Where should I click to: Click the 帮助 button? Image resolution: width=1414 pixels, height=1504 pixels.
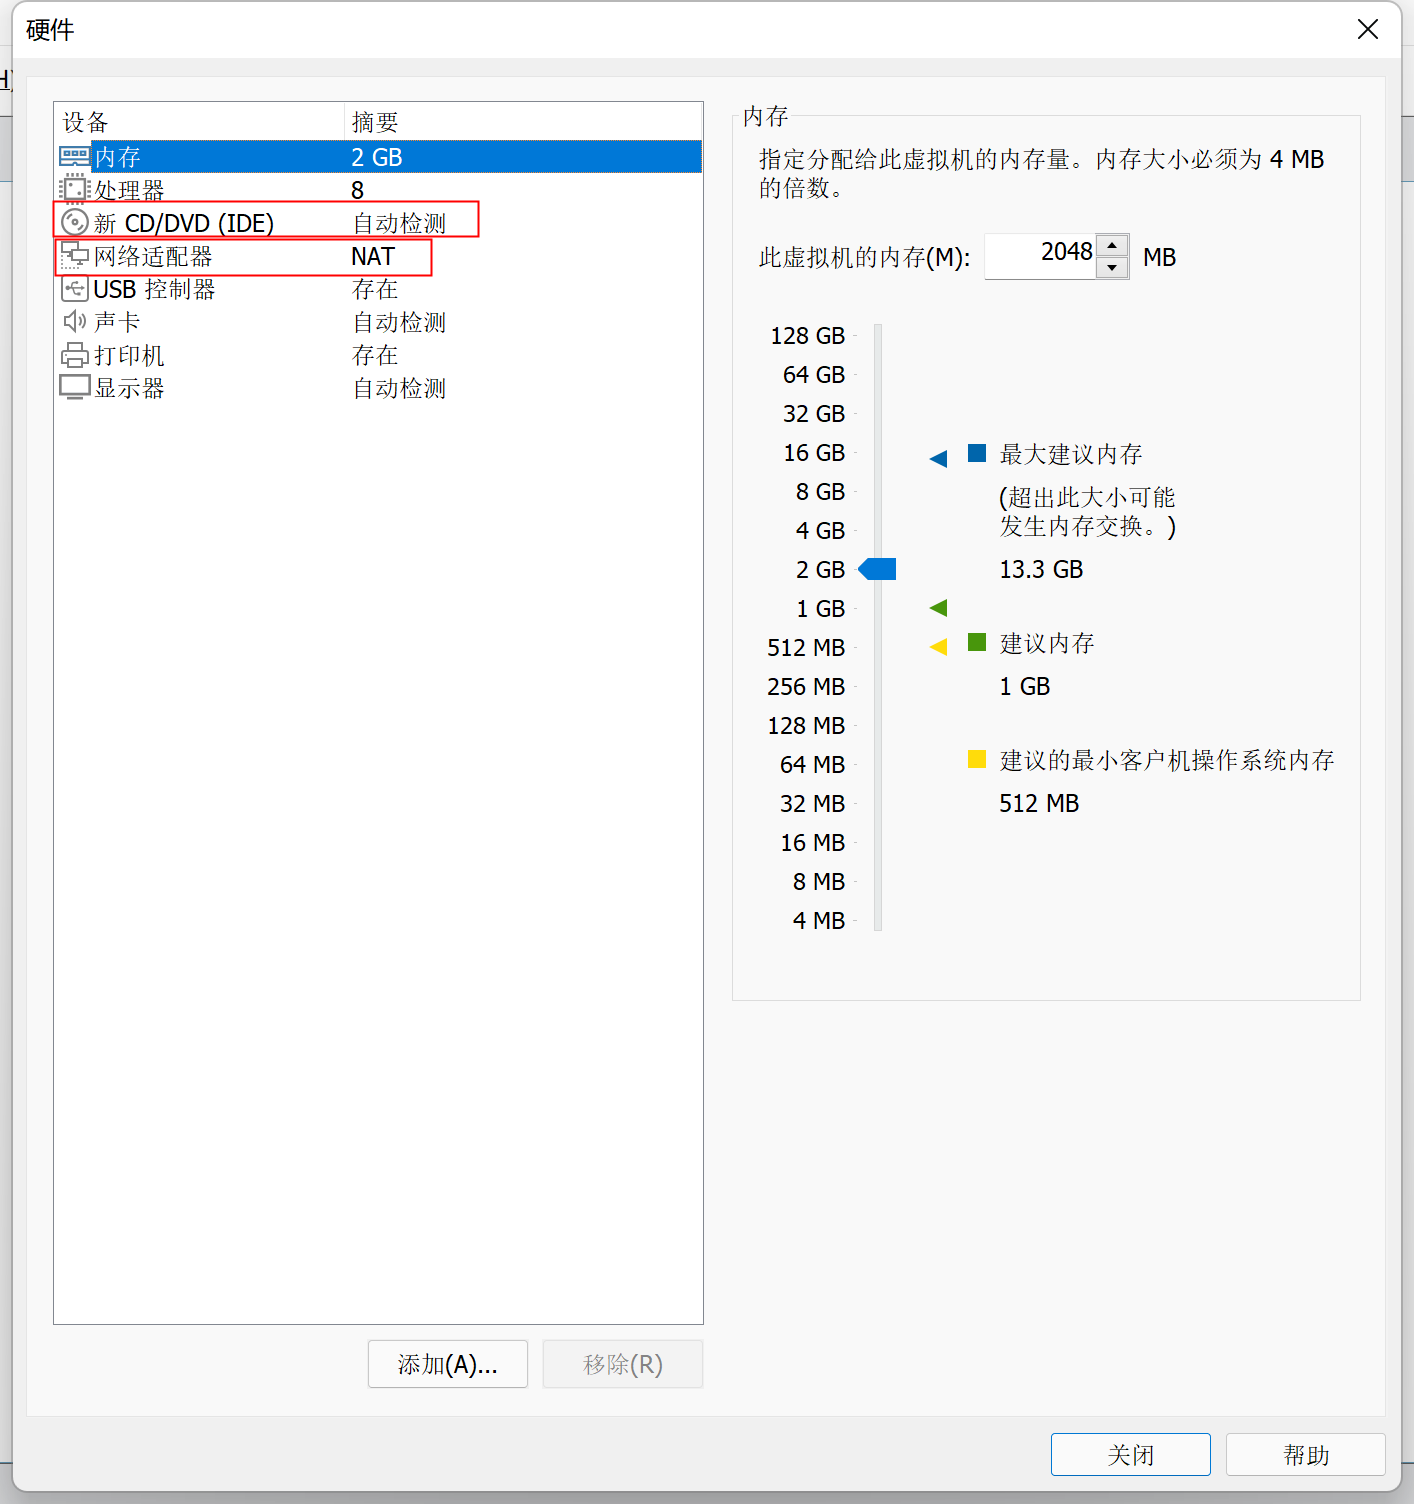[x=1305, y=1454]
